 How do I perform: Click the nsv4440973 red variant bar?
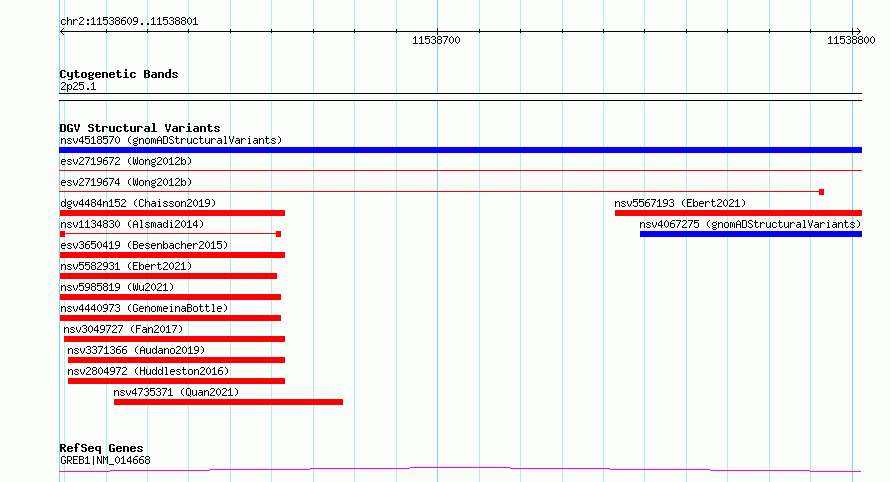[170, 318]
